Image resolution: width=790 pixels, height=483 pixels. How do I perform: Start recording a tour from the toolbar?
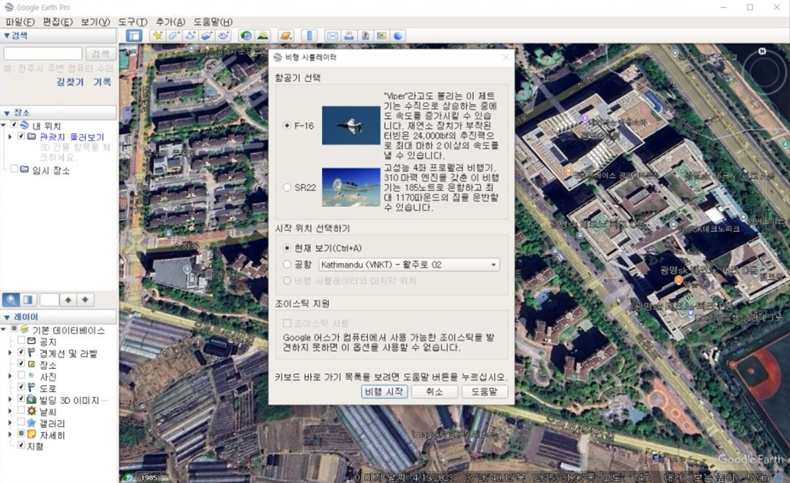[x=223, y=35]
